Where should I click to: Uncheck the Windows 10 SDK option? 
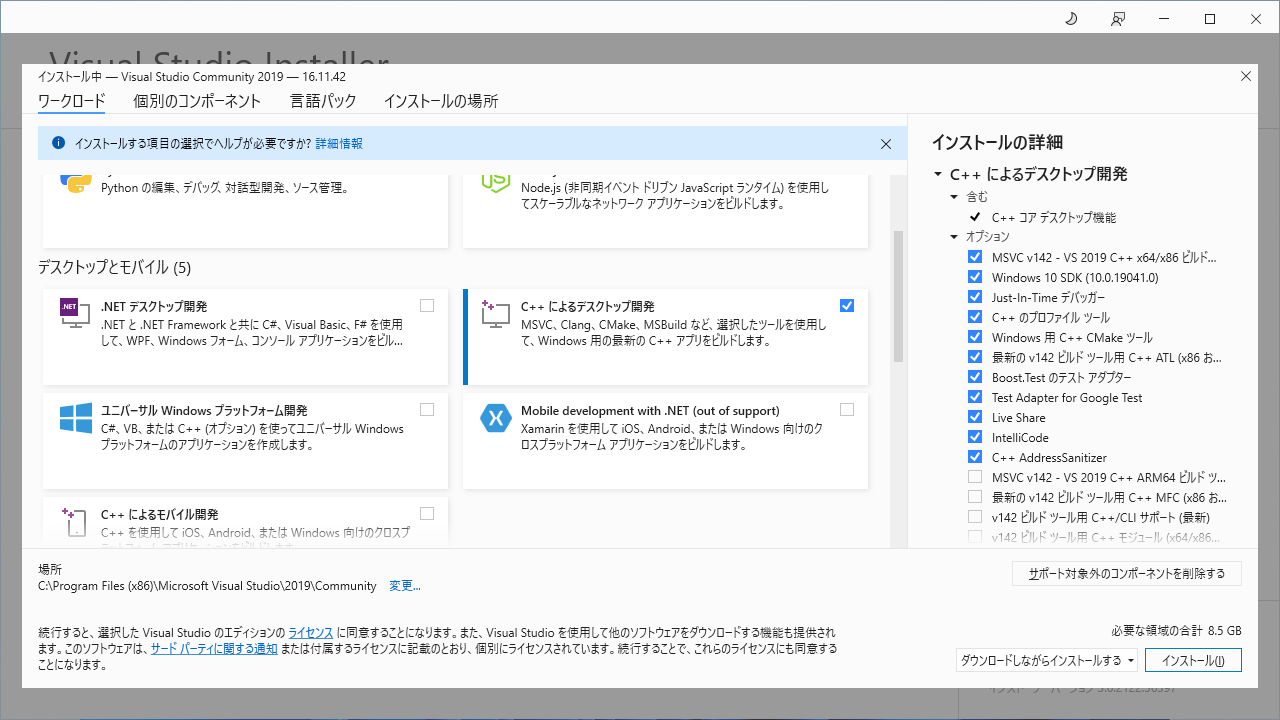coord(975,276)
